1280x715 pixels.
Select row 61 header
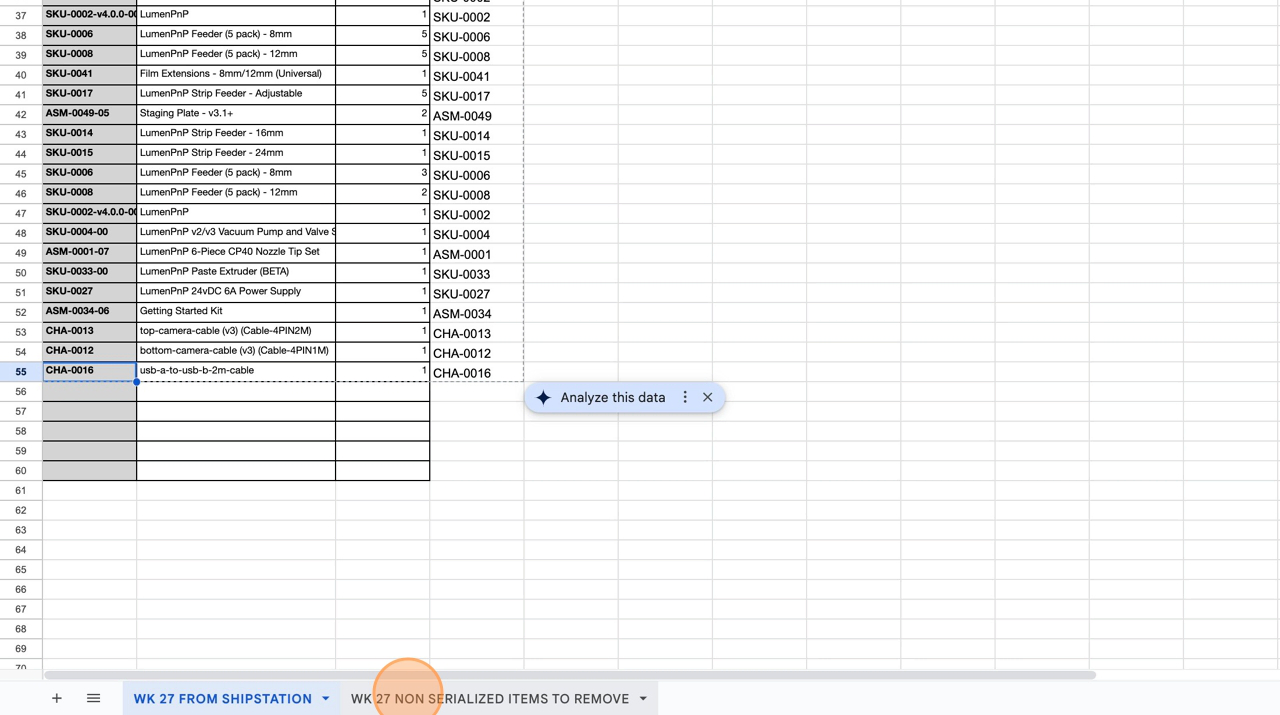21,490
